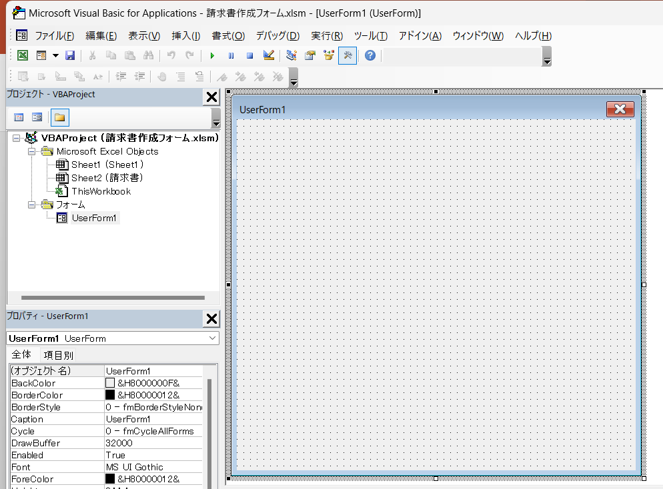Select Sheet2 (請求書) in the project tree
The width and height of the screenshot is (663, 489).
click(107, 178)
